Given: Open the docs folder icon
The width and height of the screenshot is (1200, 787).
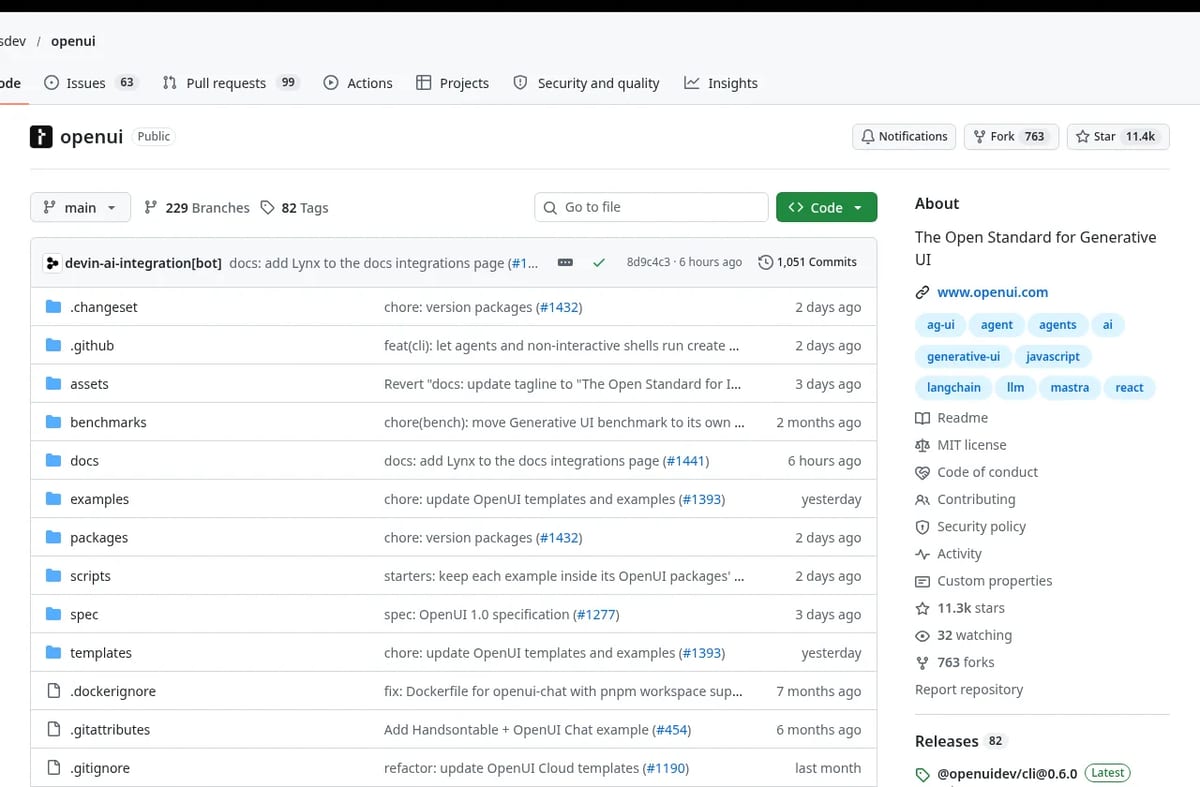Looking at the screenshot, I should (54, 461).
